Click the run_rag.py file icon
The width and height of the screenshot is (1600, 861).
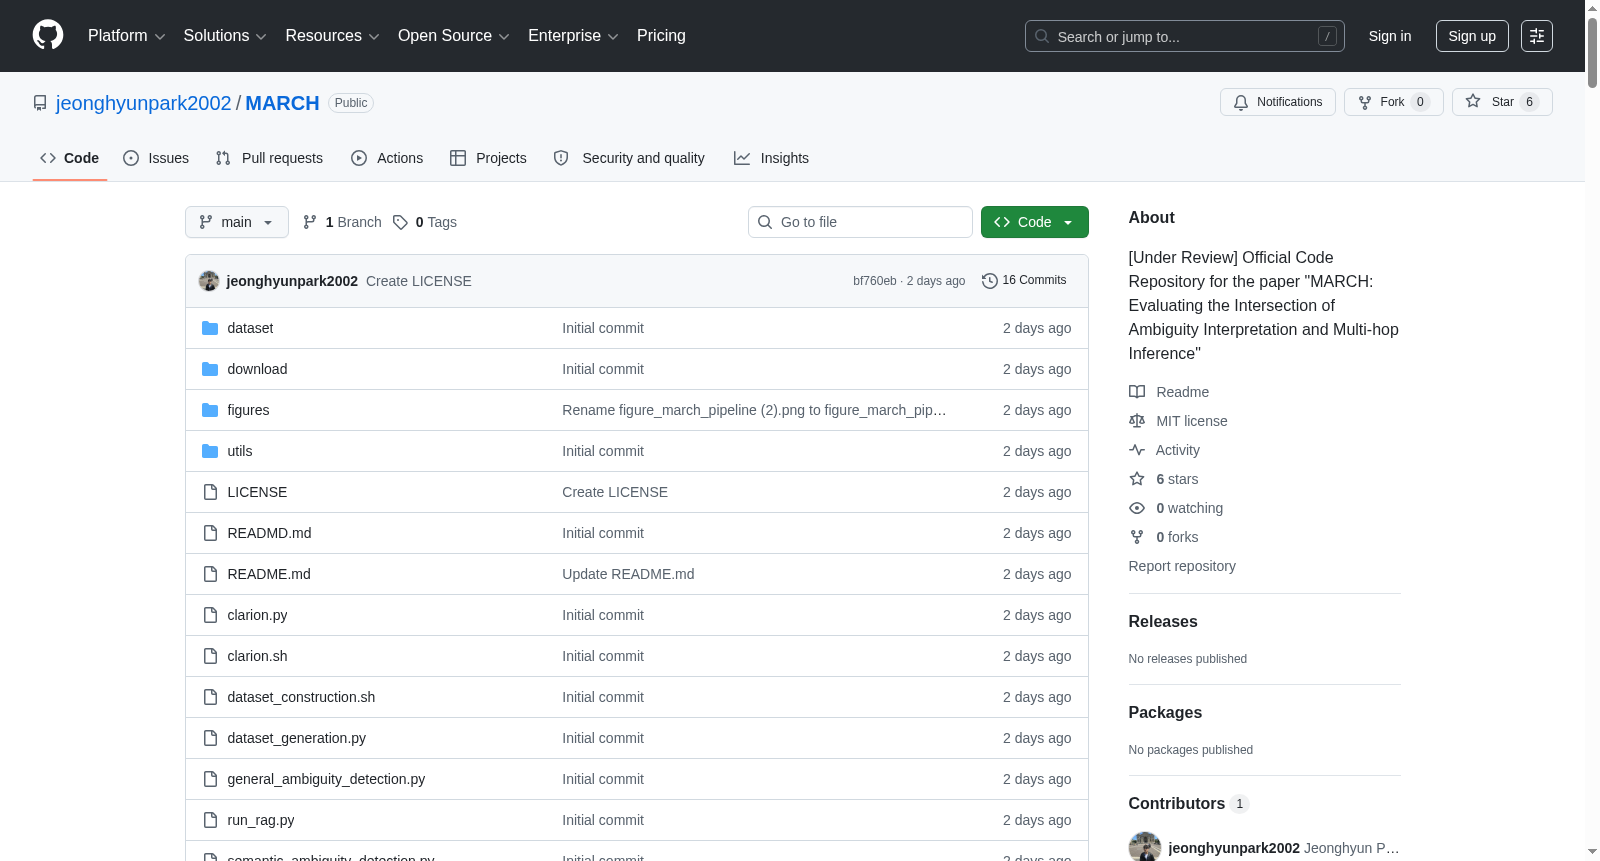click(210, 820)
